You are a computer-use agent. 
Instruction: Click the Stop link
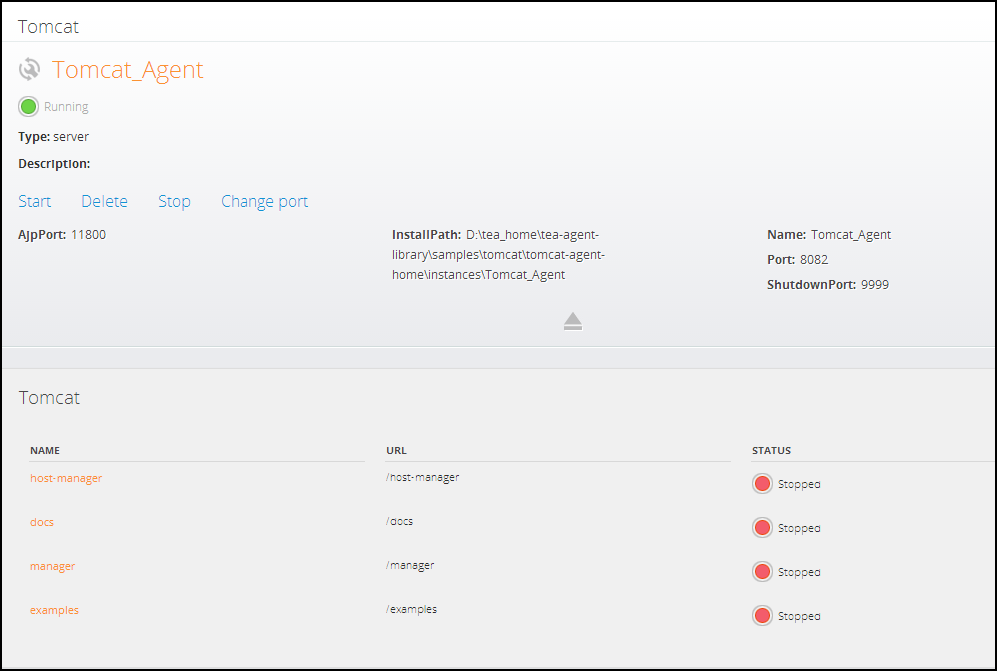point(174,201)
